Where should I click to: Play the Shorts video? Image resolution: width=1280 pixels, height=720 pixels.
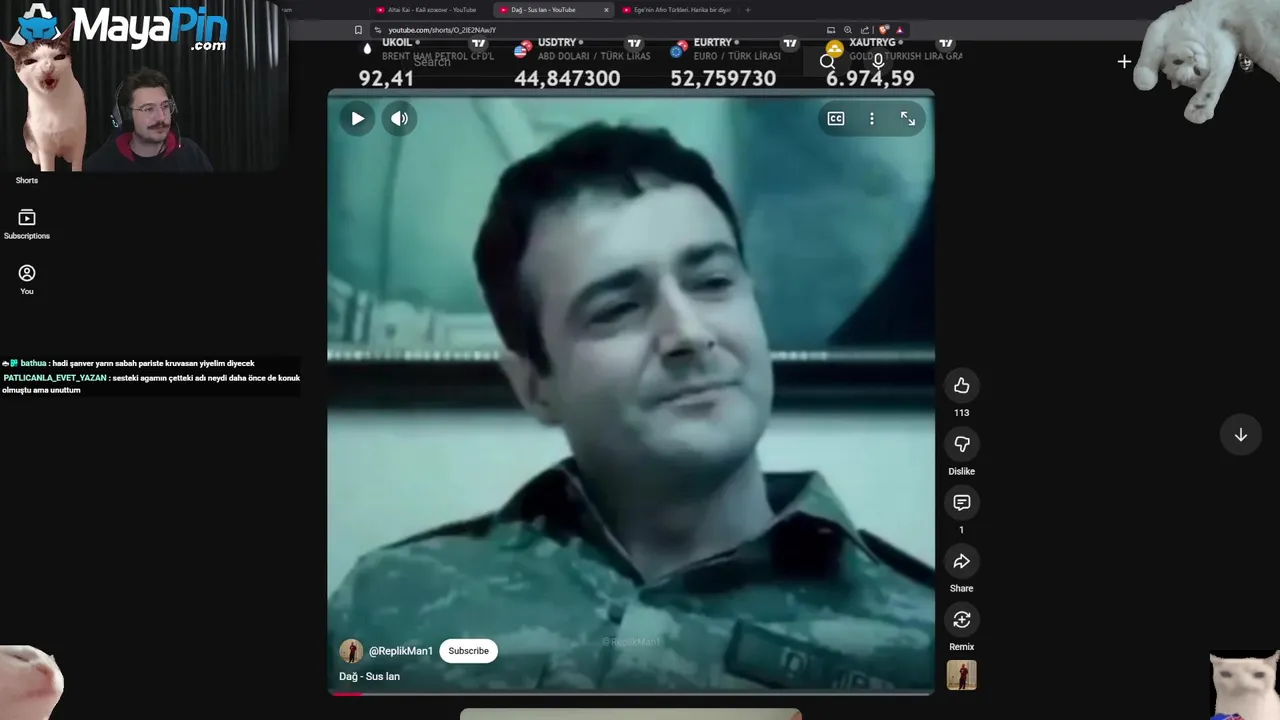[x=357, y=118]
